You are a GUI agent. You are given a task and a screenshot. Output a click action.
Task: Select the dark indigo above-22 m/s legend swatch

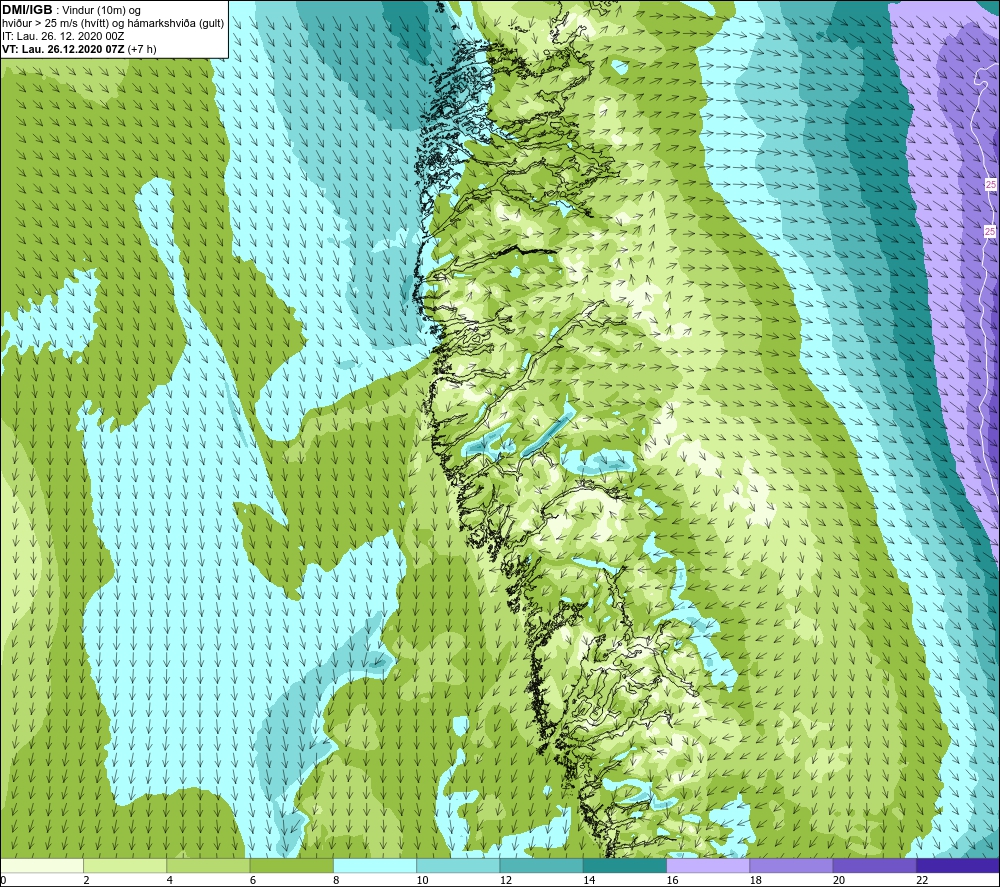pyautogui.click(x=958, y=865)
